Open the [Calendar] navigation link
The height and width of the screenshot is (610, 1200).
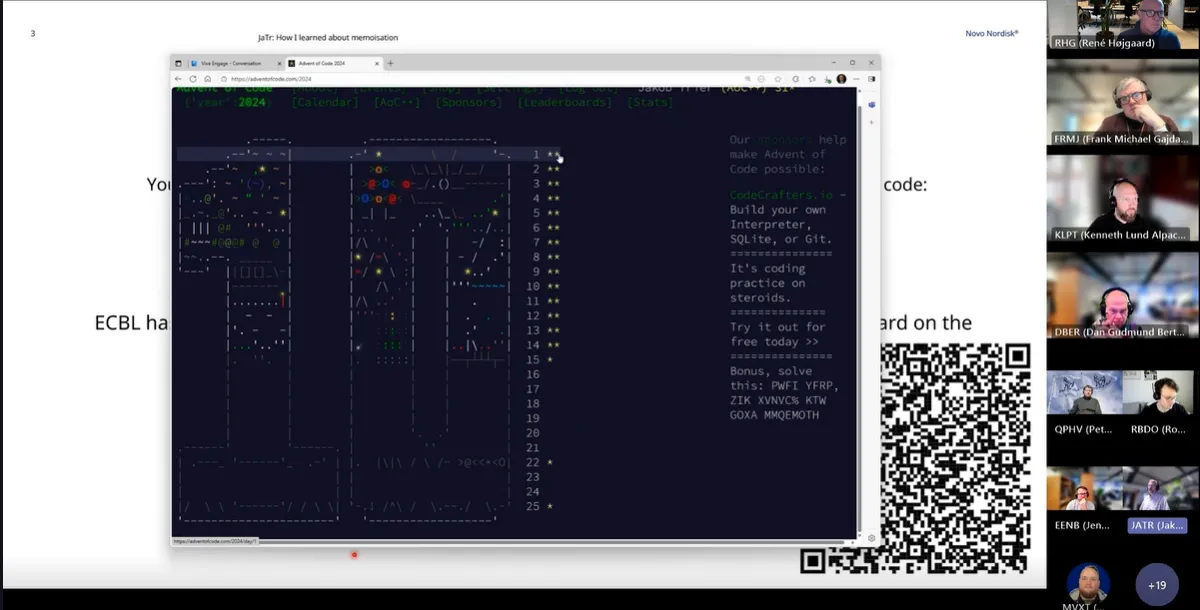click(x=325, y=102)
